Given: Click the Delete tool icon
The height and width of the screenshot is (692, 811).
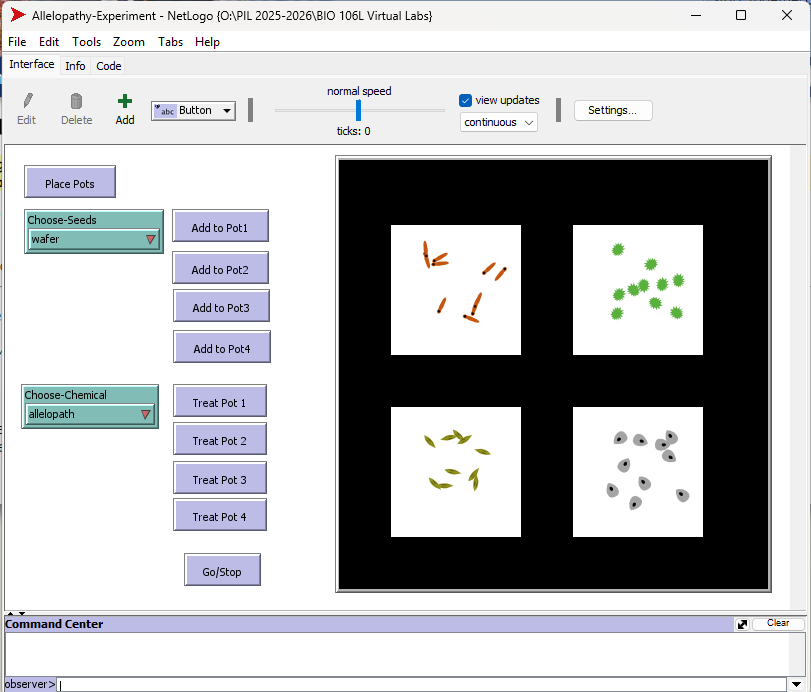Looking at the screenshot, I should (x=76, y=101).
